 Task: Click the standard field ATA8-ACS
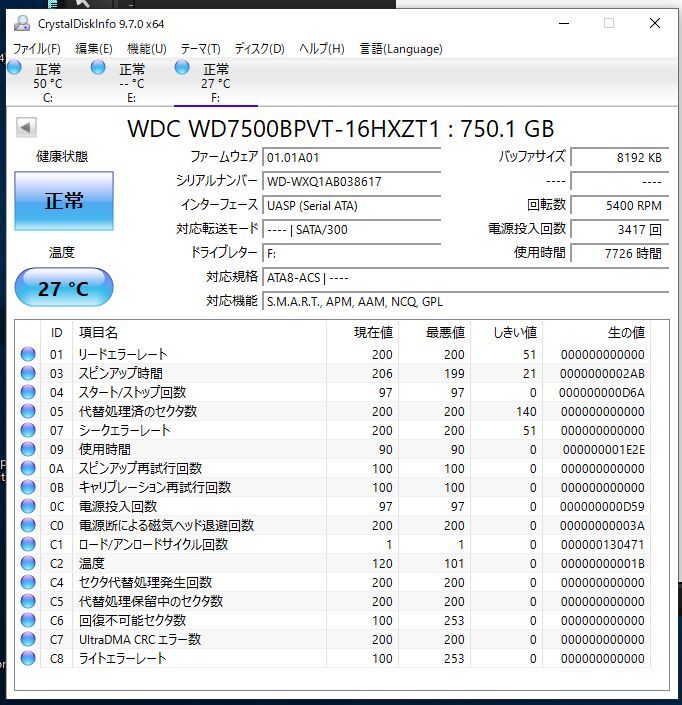click(465, 278)
